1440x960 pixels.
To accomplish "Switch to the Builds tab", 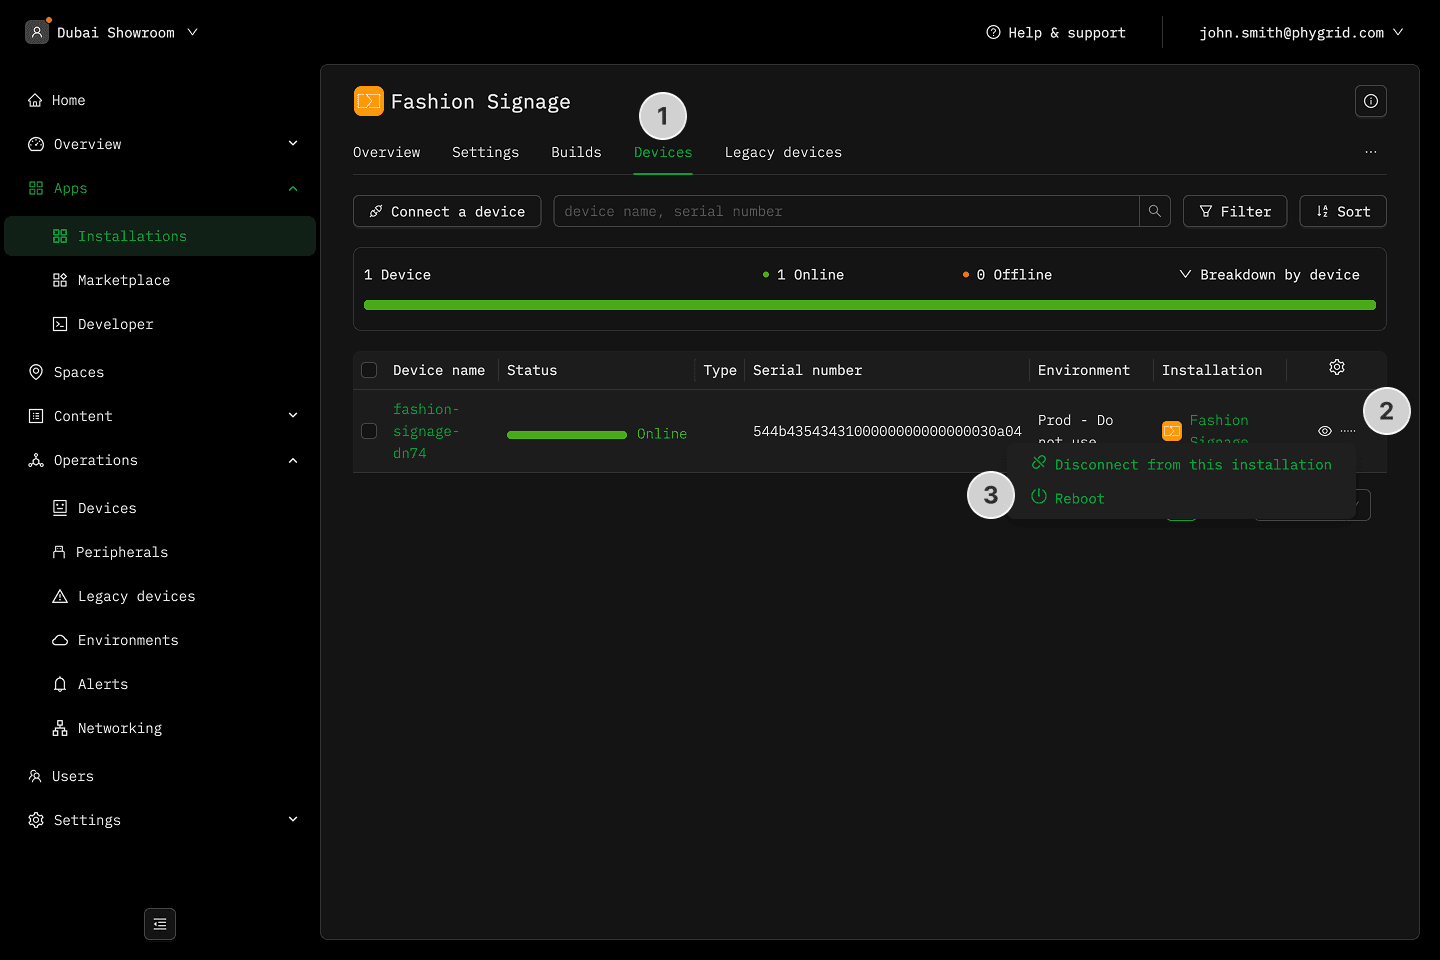I will pos(576,152).
